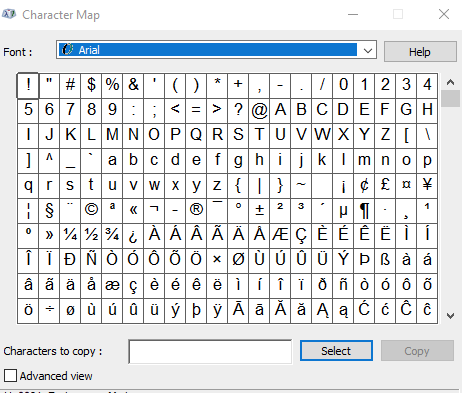Select the micro µ character
The image size is (462, 393).
coord(343,211)
